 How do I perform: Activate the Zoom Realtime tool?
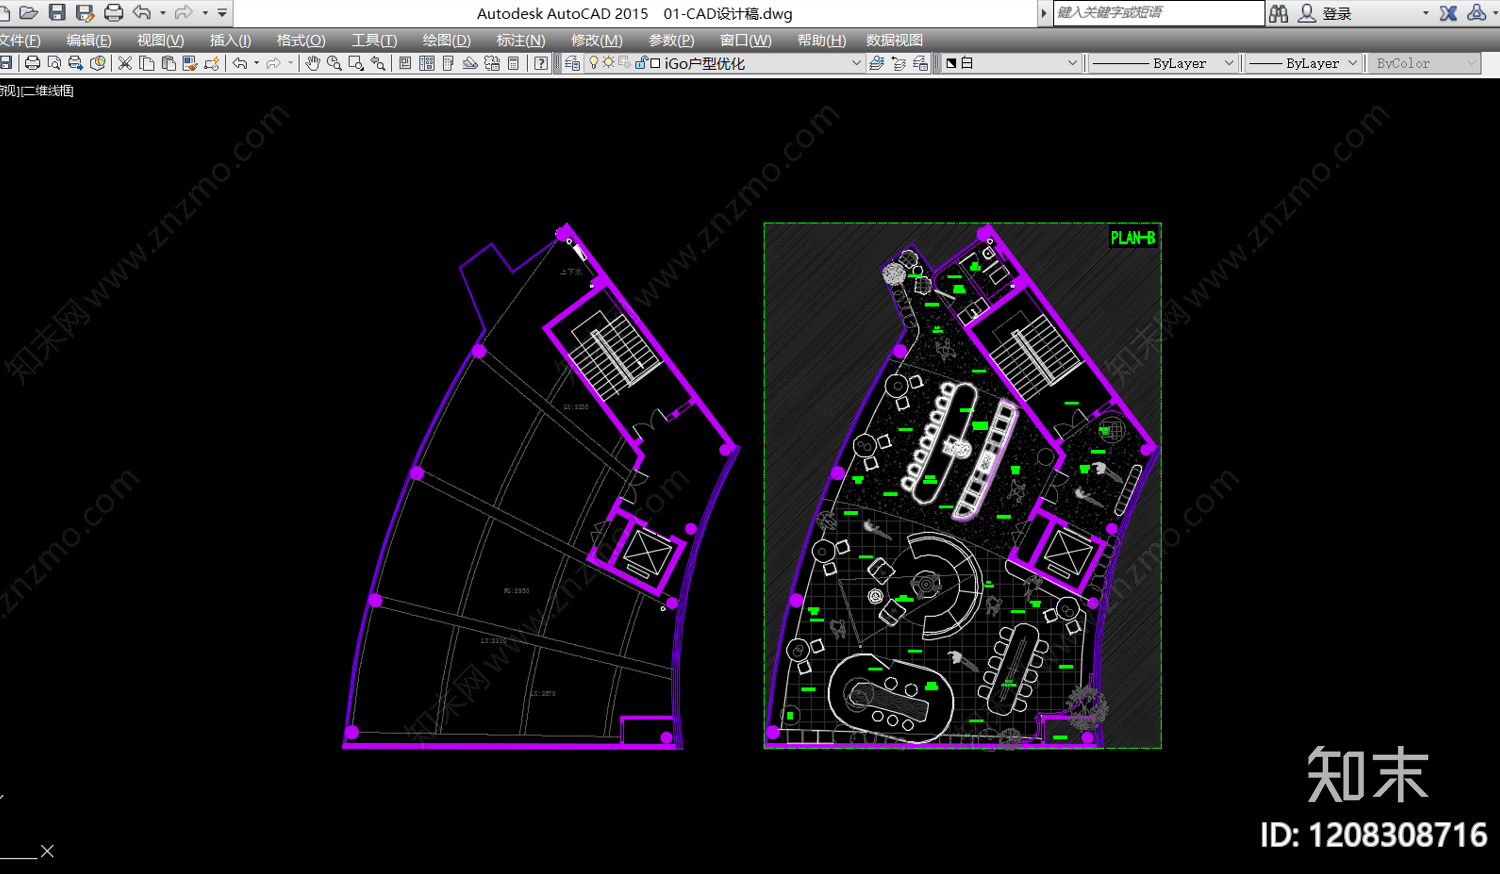click(x=334, y=63)
